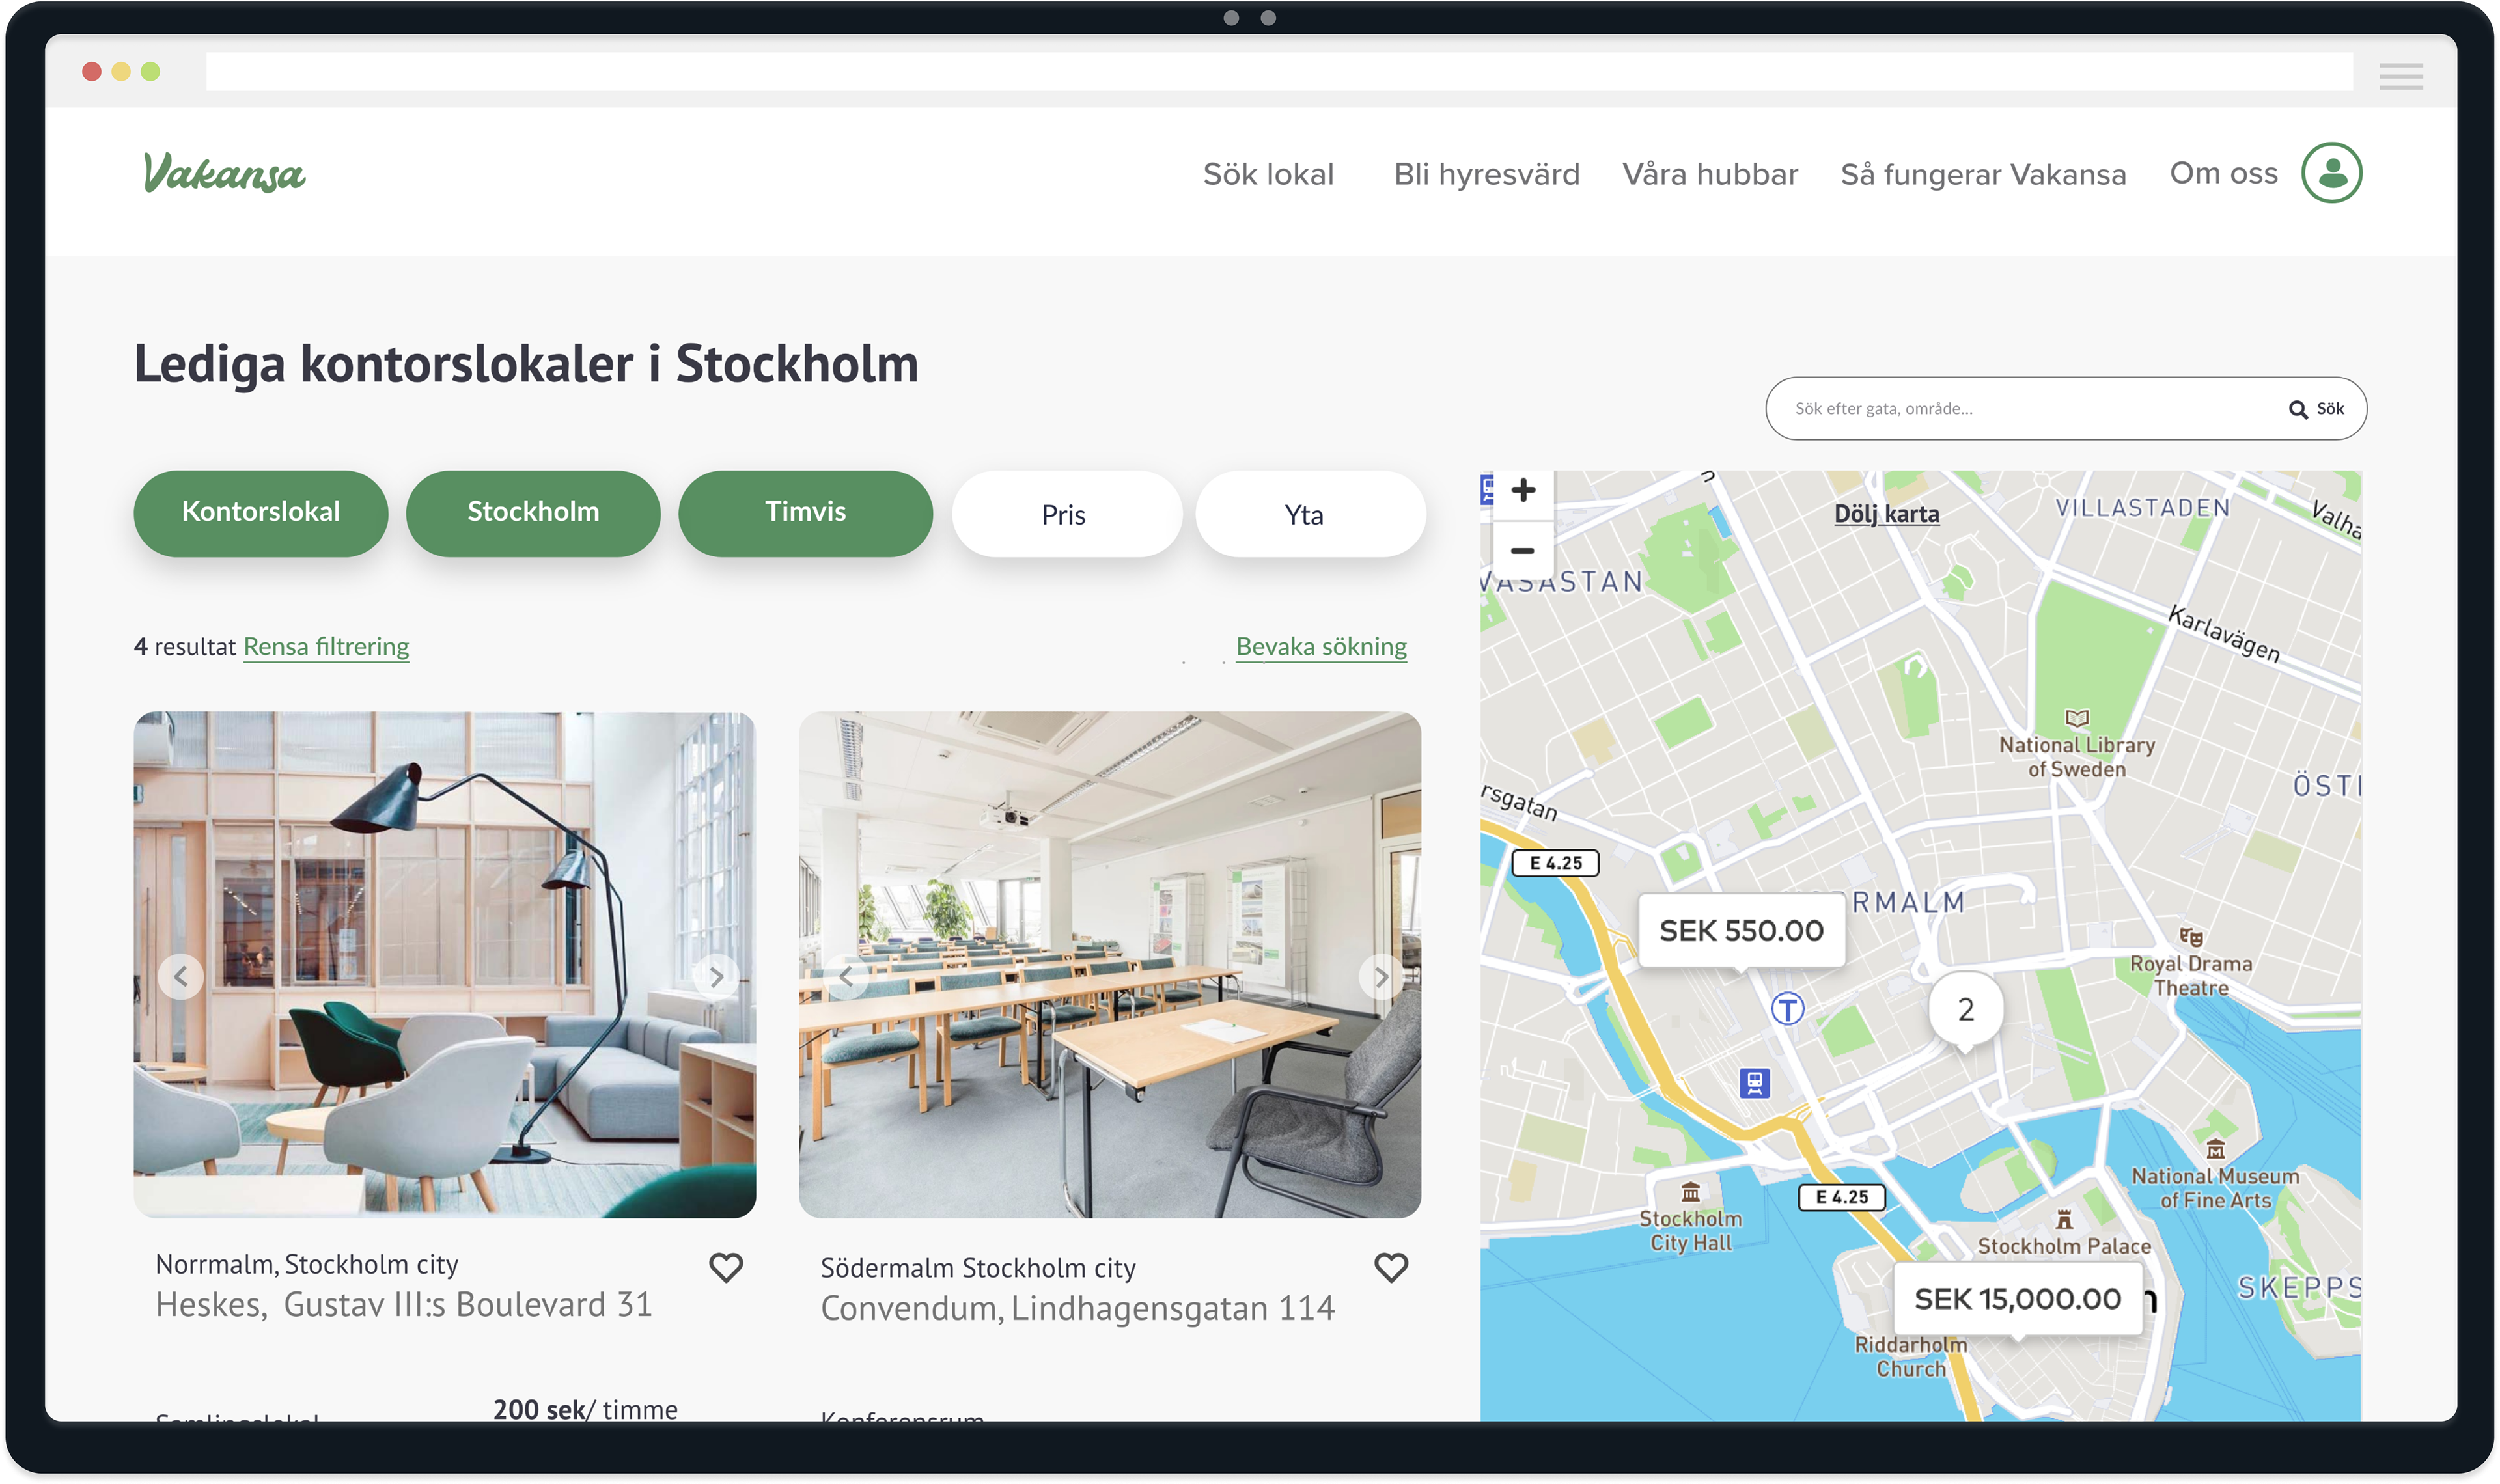Click National Library of Sweden icon

click(x=2077, y=718)
